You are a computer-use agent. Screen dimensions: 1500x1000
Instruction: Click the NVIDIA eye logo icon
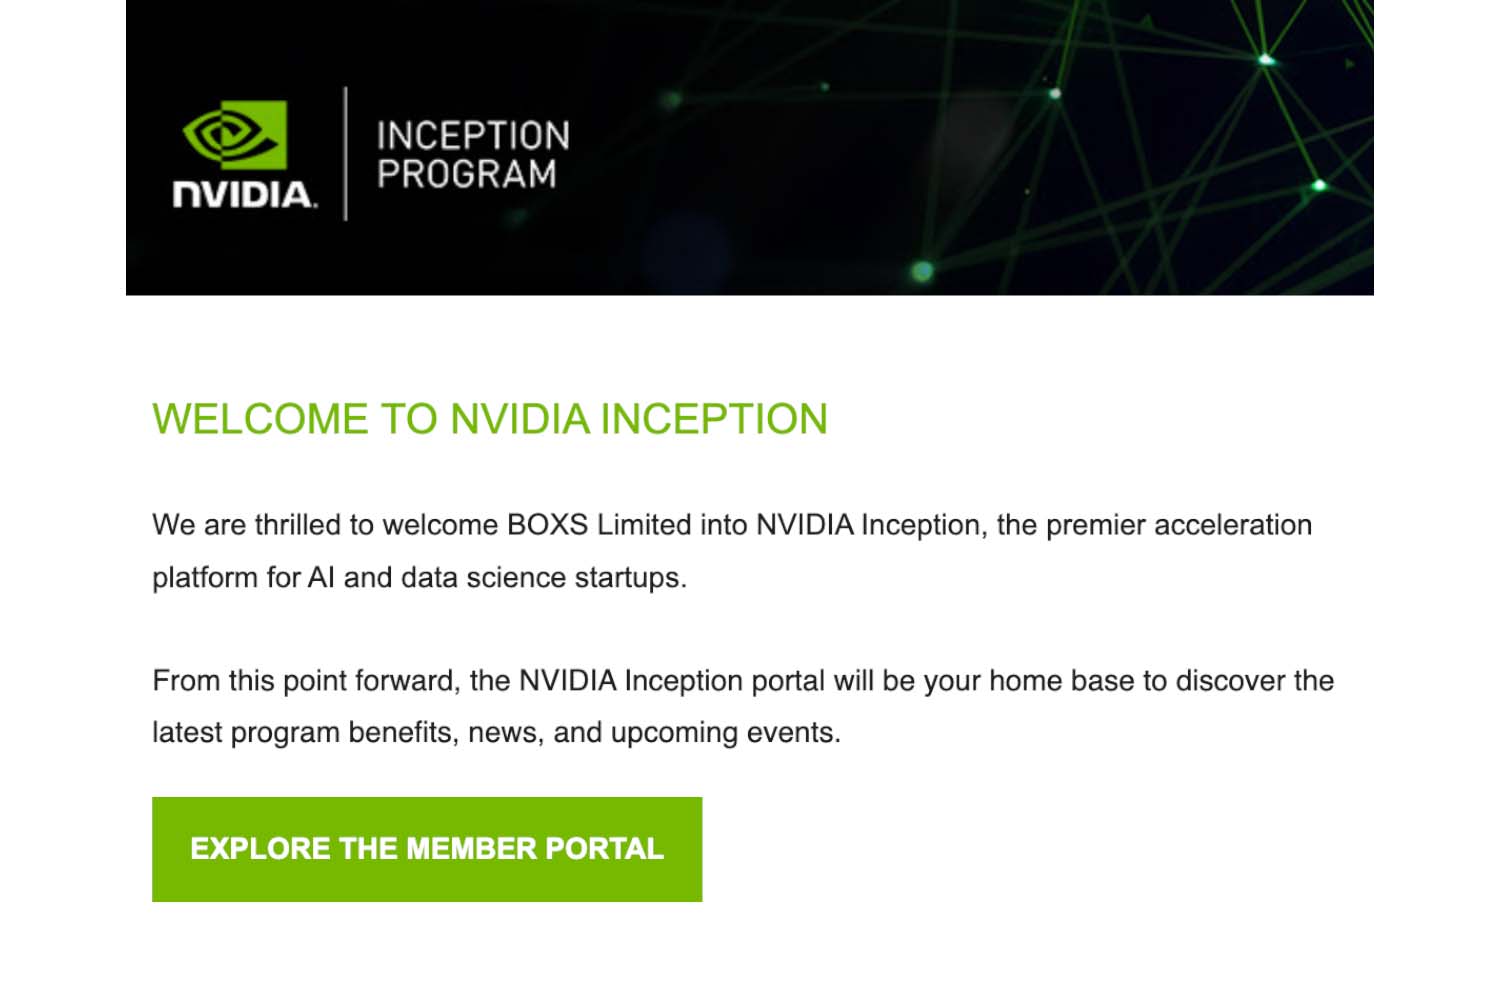coord(236,133)
